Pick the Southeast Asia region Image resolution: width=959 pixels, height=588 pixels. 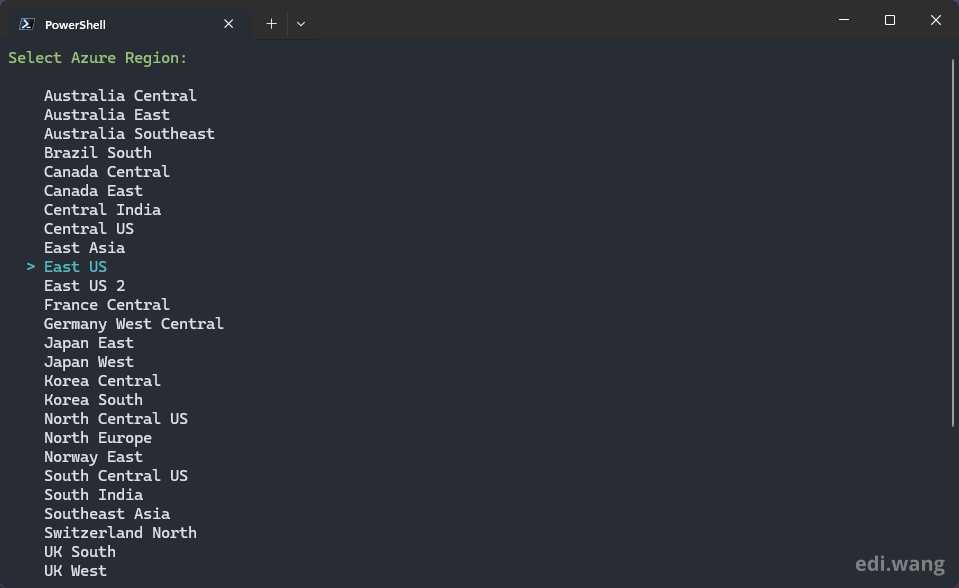pyautogui.click(x=107, y=514)
